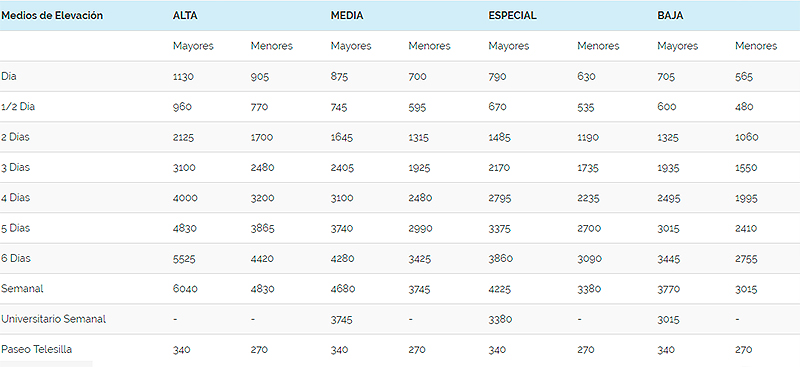Click the Paseo Telesilla row label

coord(36,349)
